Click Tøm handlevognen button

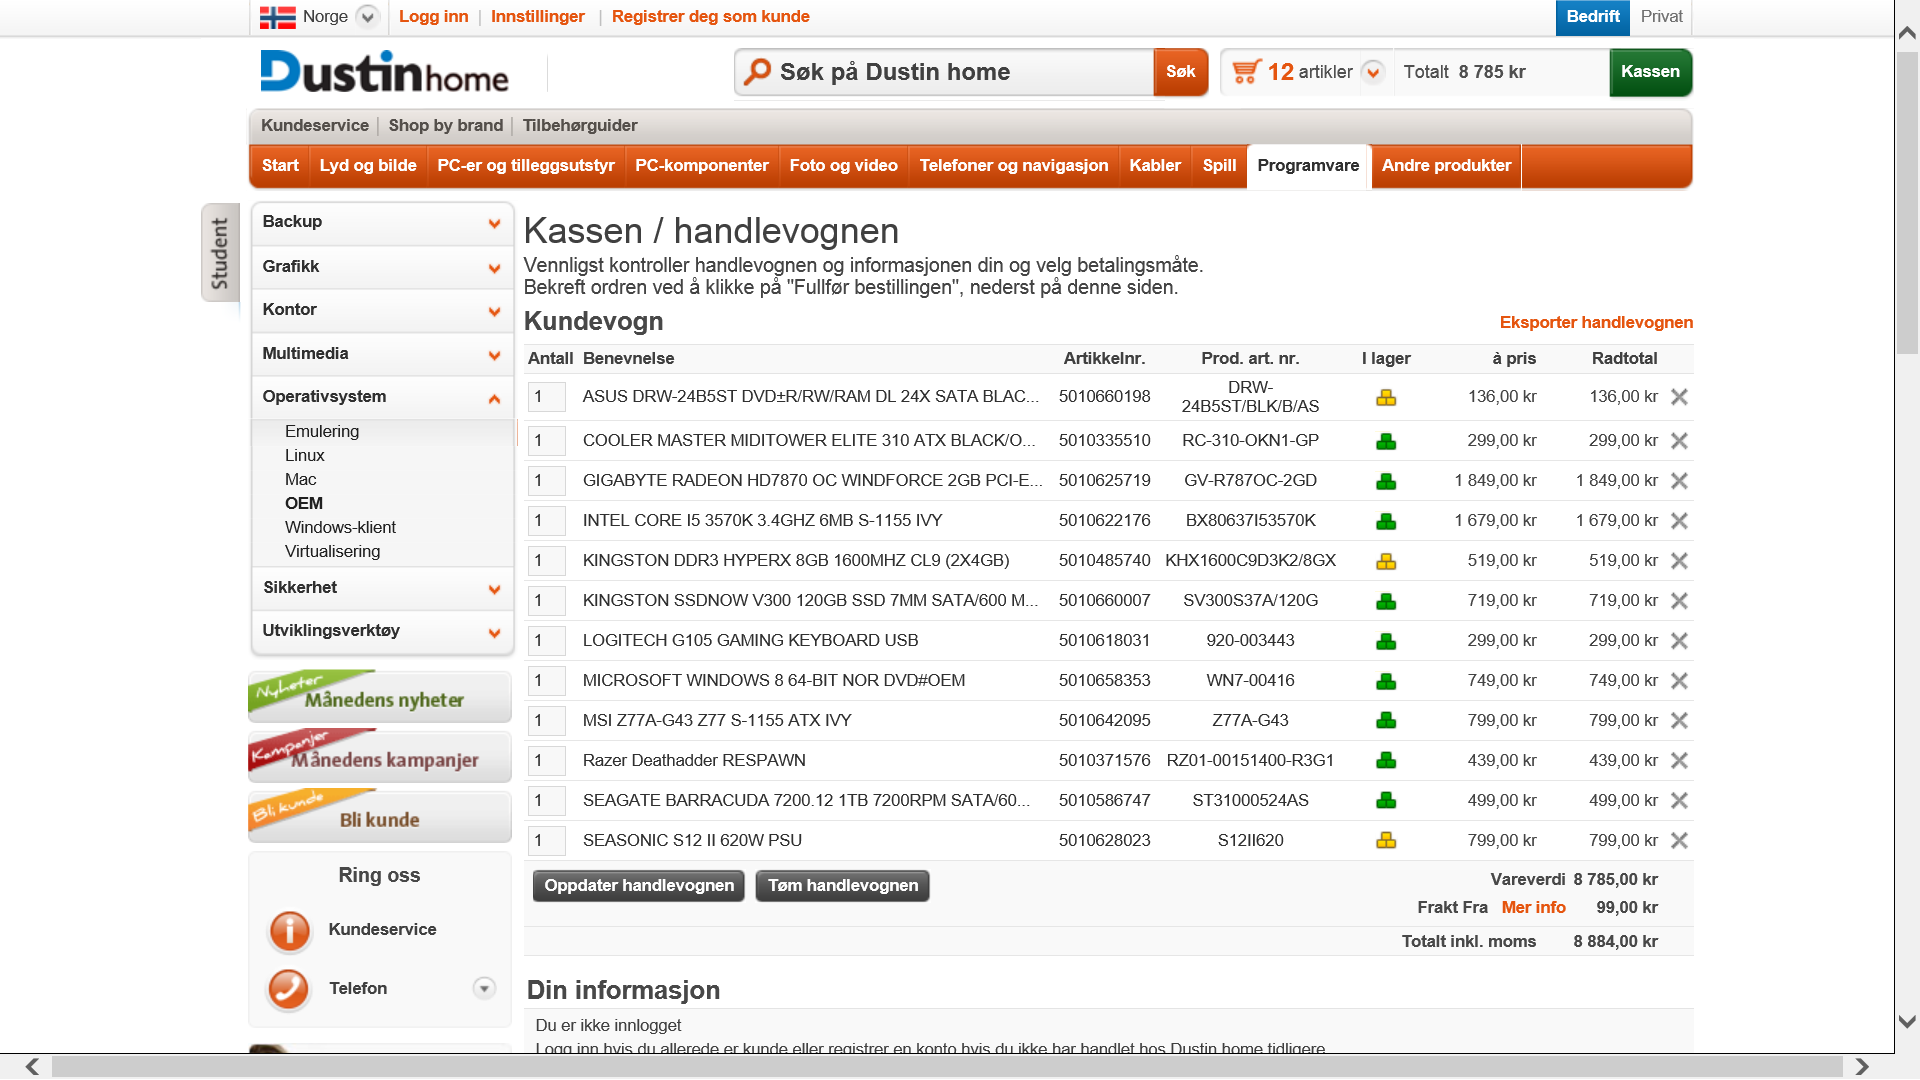click(x=843, y=886)
